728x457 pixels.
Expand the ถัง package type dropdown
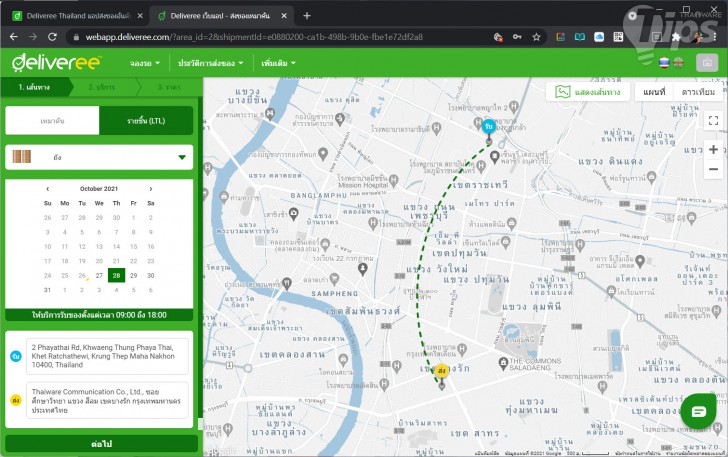tap(99, 157)
